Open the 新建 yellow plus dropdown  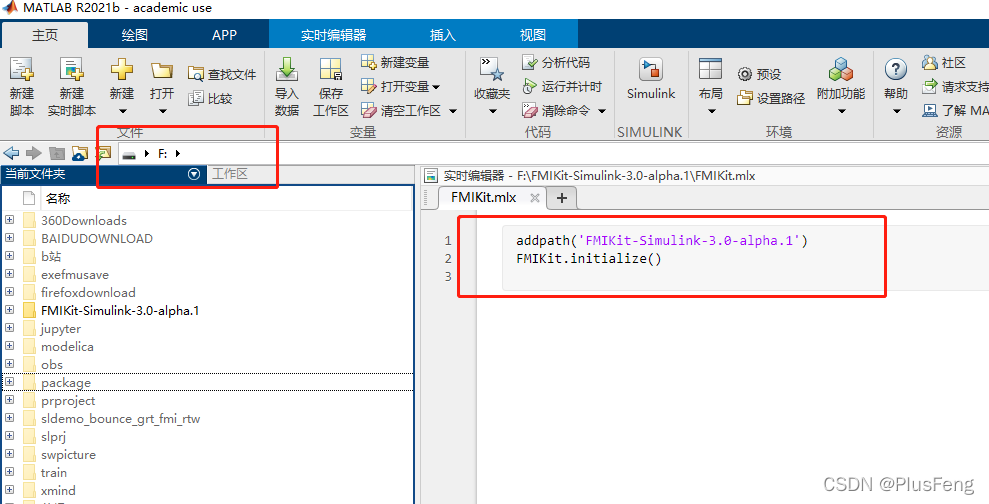pyautogui.click(x=122, y=112)
